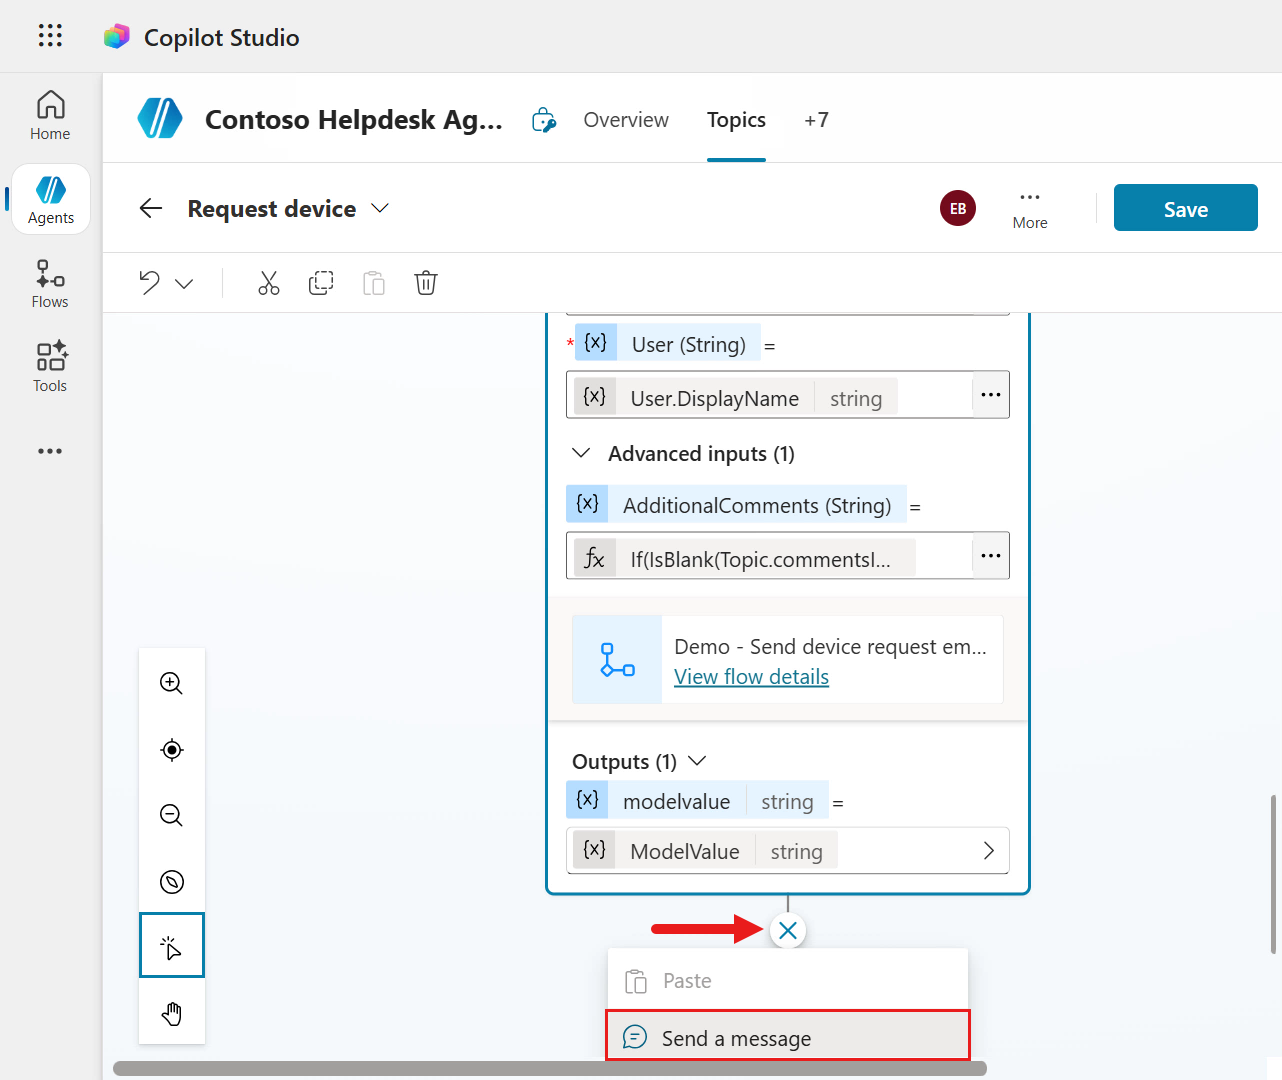
Task: Open View flow details link
Action: [x=751, y=676]
